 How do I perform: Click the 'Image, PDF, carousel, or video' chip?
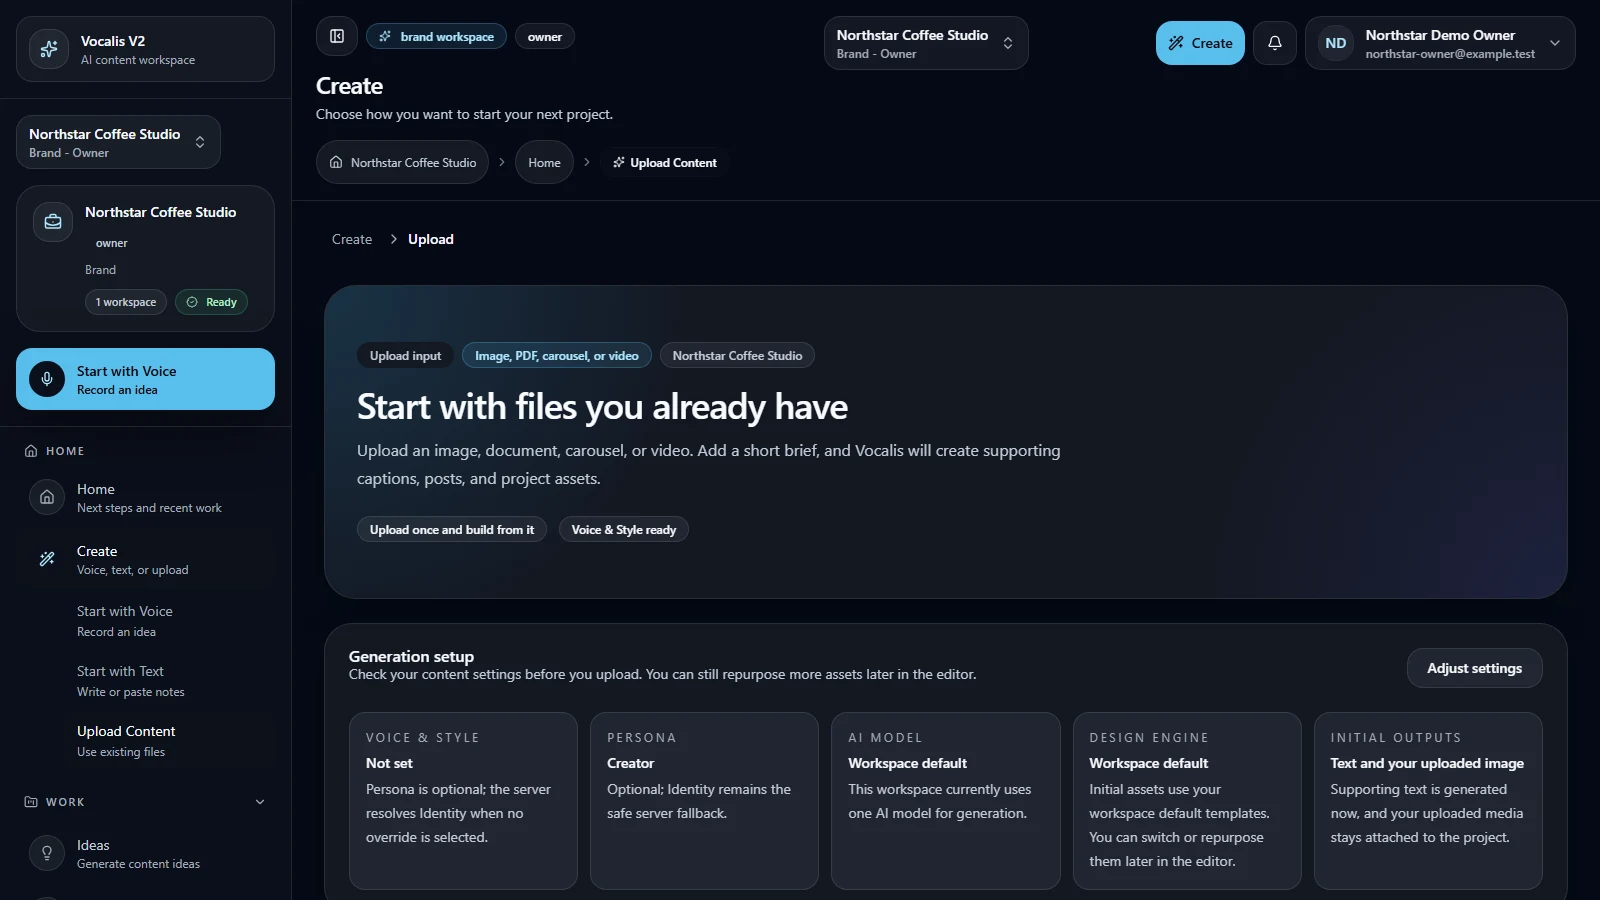(557, 355)
